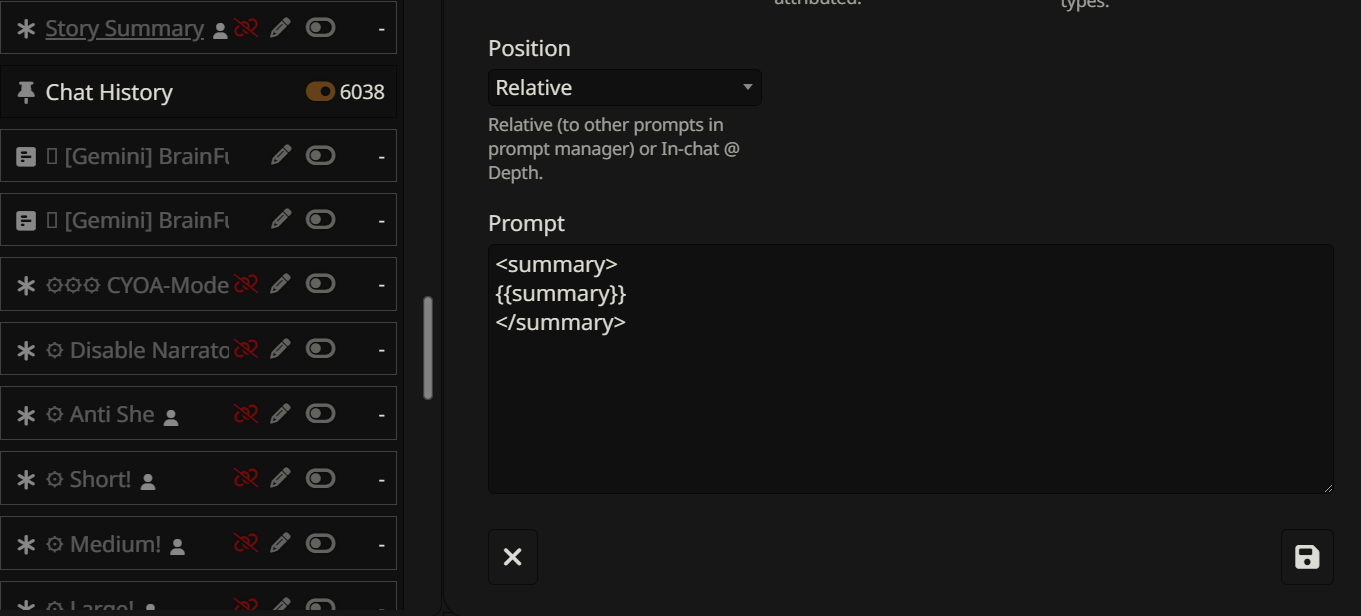This screenshot has height=616, width=1361.
Task: Disable the Chat History toggle
Action: point(320,92)
